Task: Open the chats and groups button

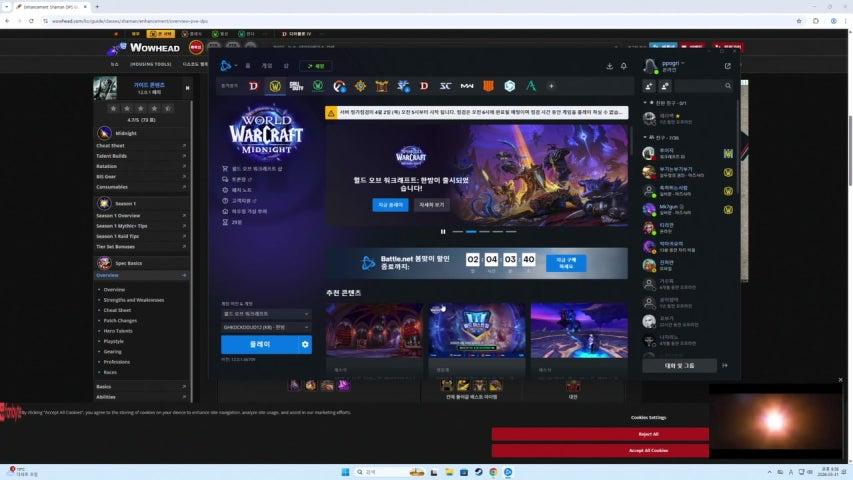Action: [679, 366]
